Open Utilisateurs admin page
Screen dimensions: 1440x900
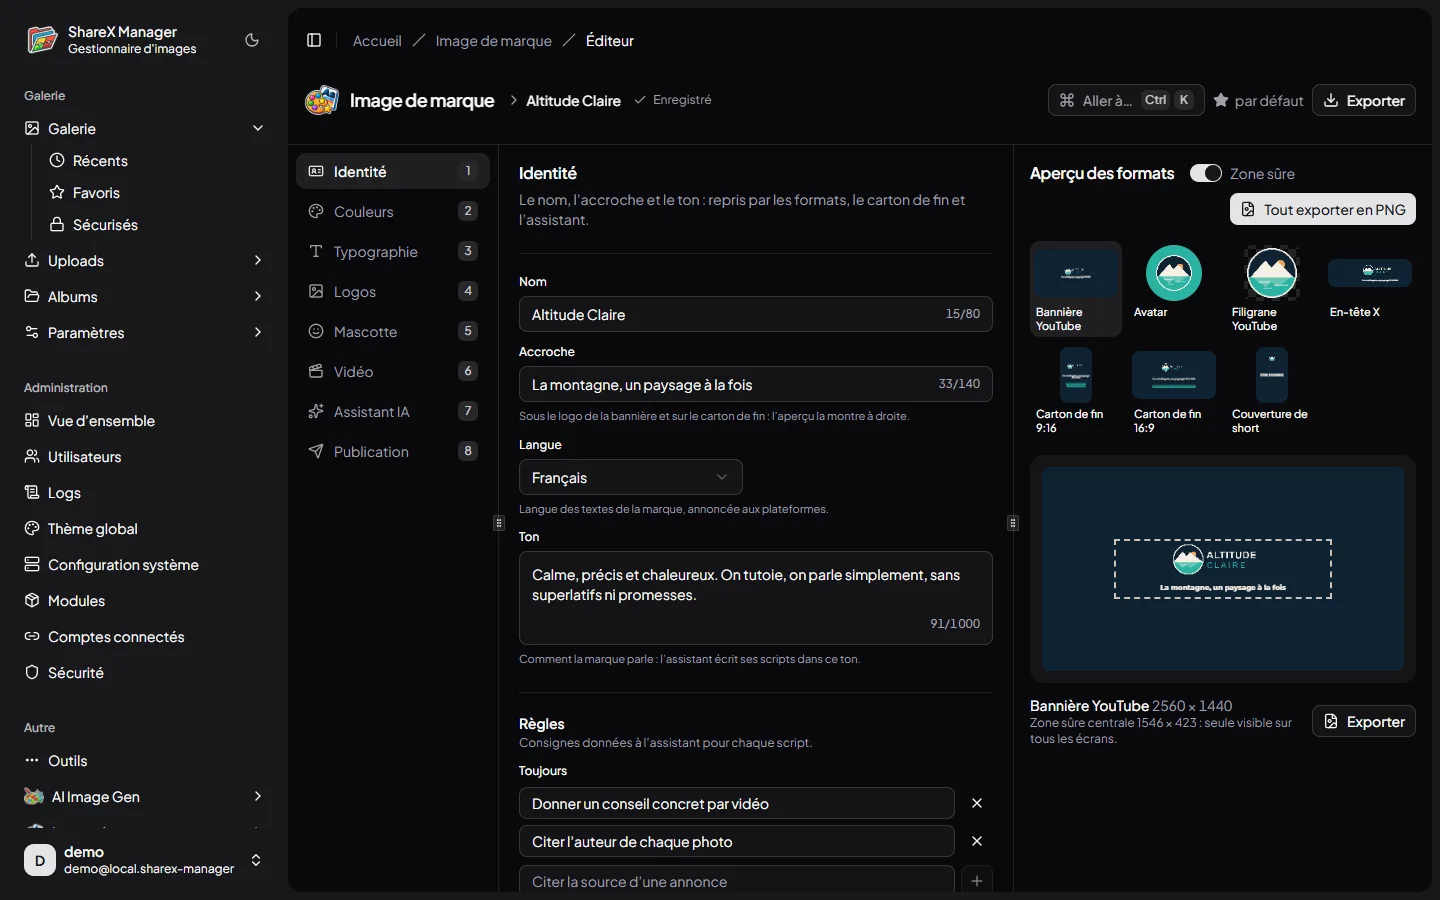click(x=144, y=457)
